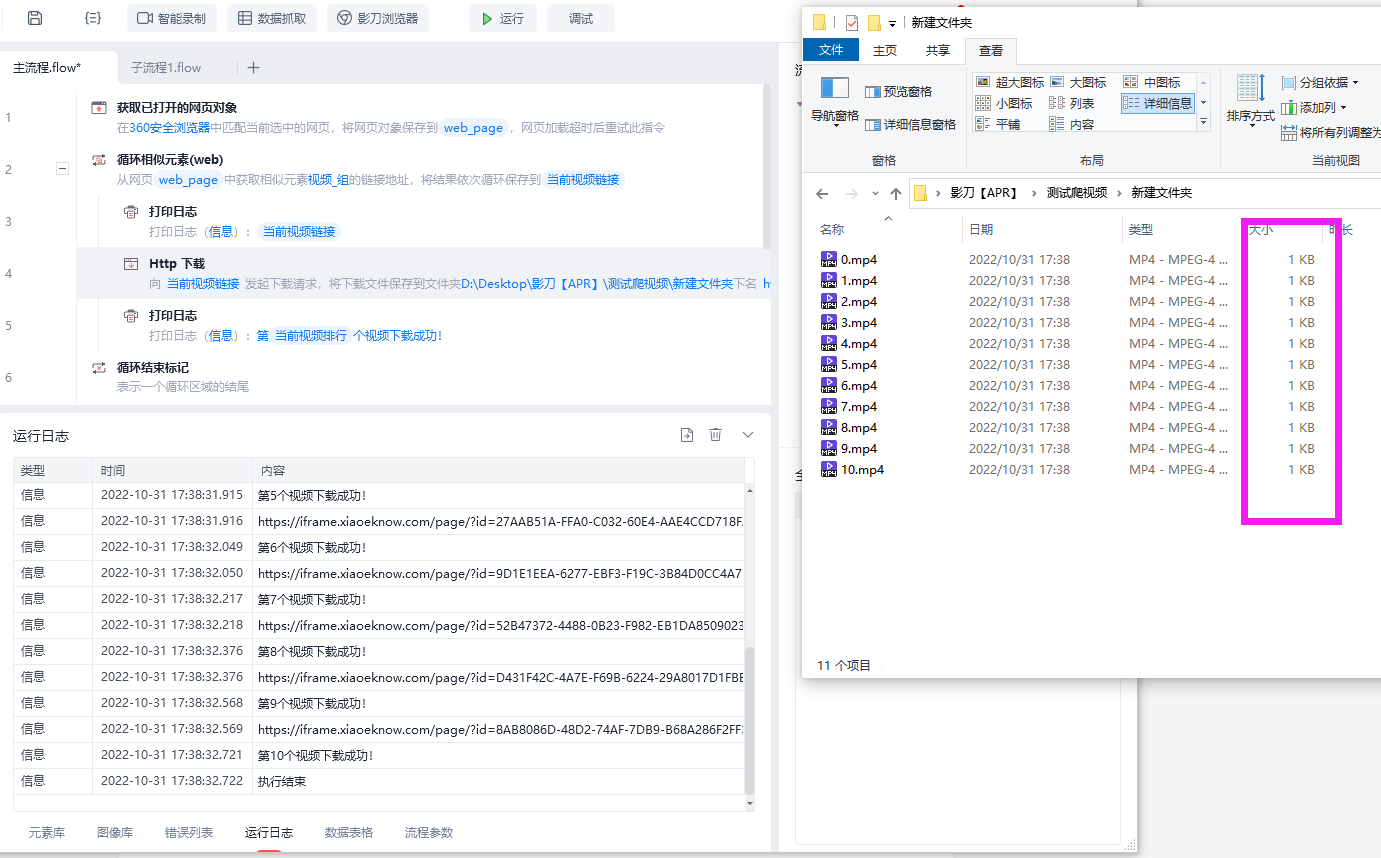Open the variables {≡} icon in toolbar
The height and width of the screenshot is (858, 1381).
93,18
